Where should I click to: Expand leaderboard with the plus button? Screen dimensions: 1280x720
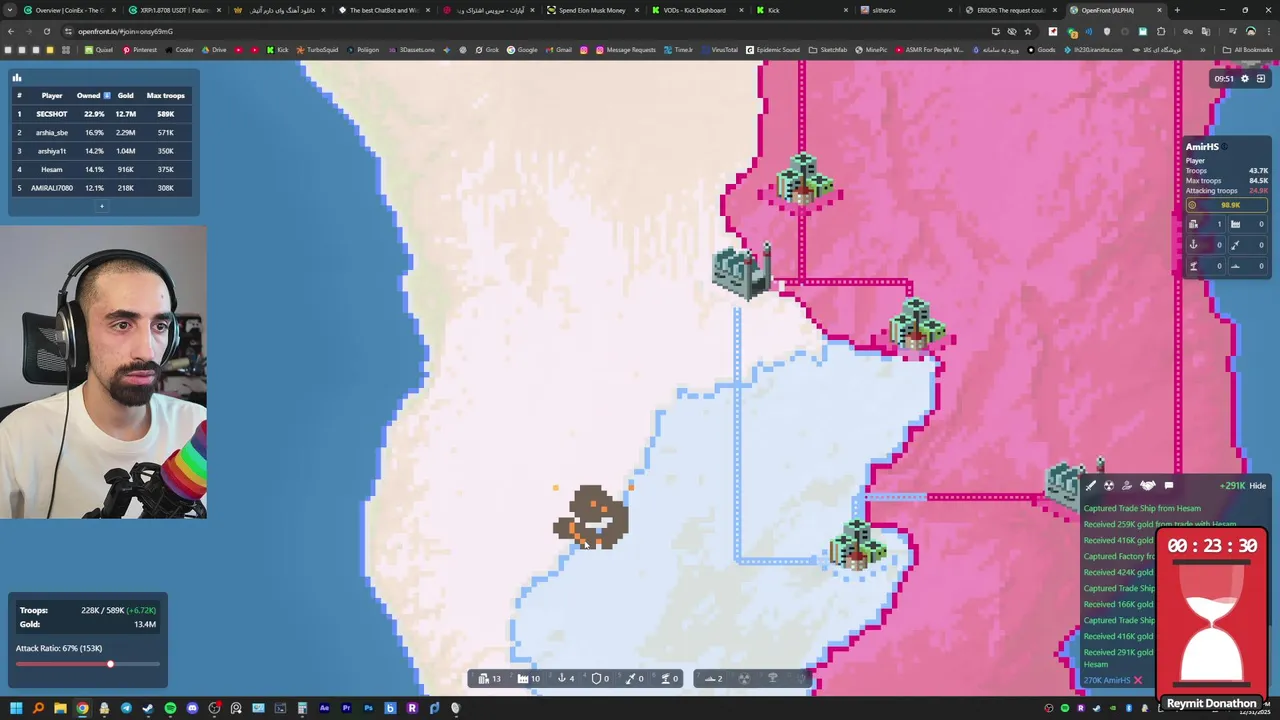click(101, 206)
